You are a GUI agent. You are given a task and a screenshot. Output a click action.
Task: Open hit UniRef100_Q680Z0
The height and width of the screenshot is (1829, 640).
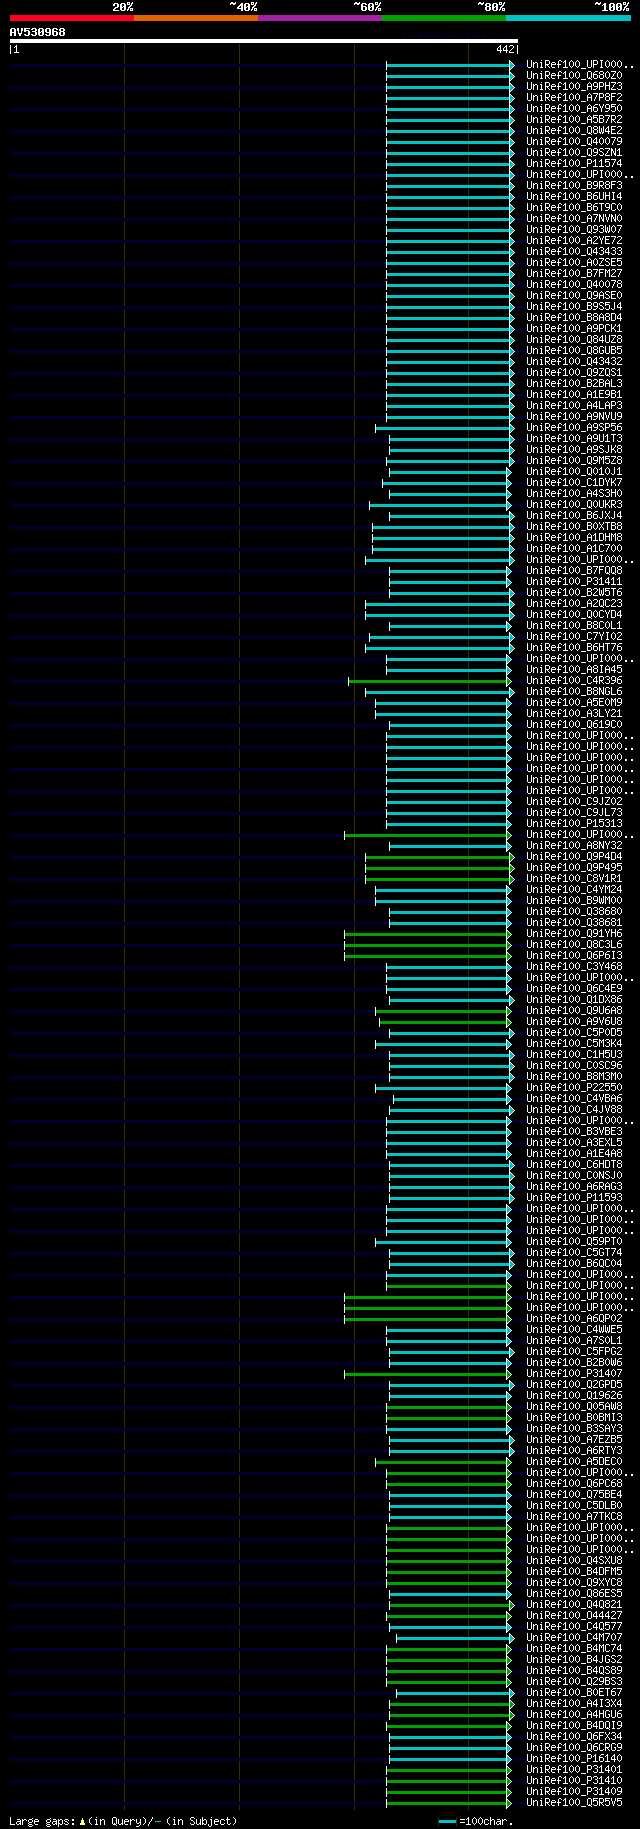(x=574, y=76)
